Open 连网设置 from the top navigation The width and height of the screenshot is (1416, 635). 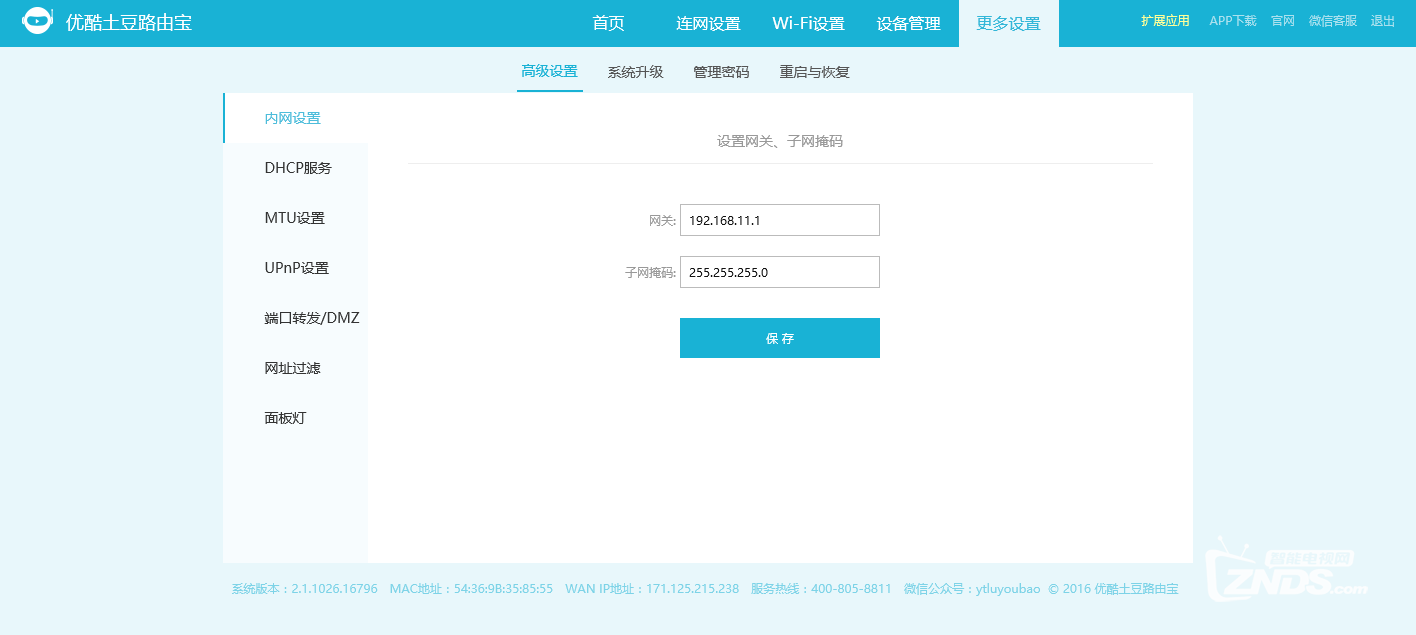pos(708,24)
